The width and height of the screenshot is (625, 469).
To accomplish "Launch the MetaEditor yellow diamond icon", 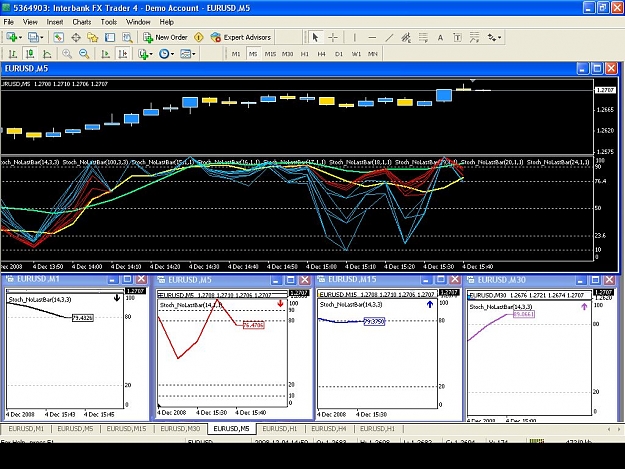I will pyautogui.click(x=199, y=37).
